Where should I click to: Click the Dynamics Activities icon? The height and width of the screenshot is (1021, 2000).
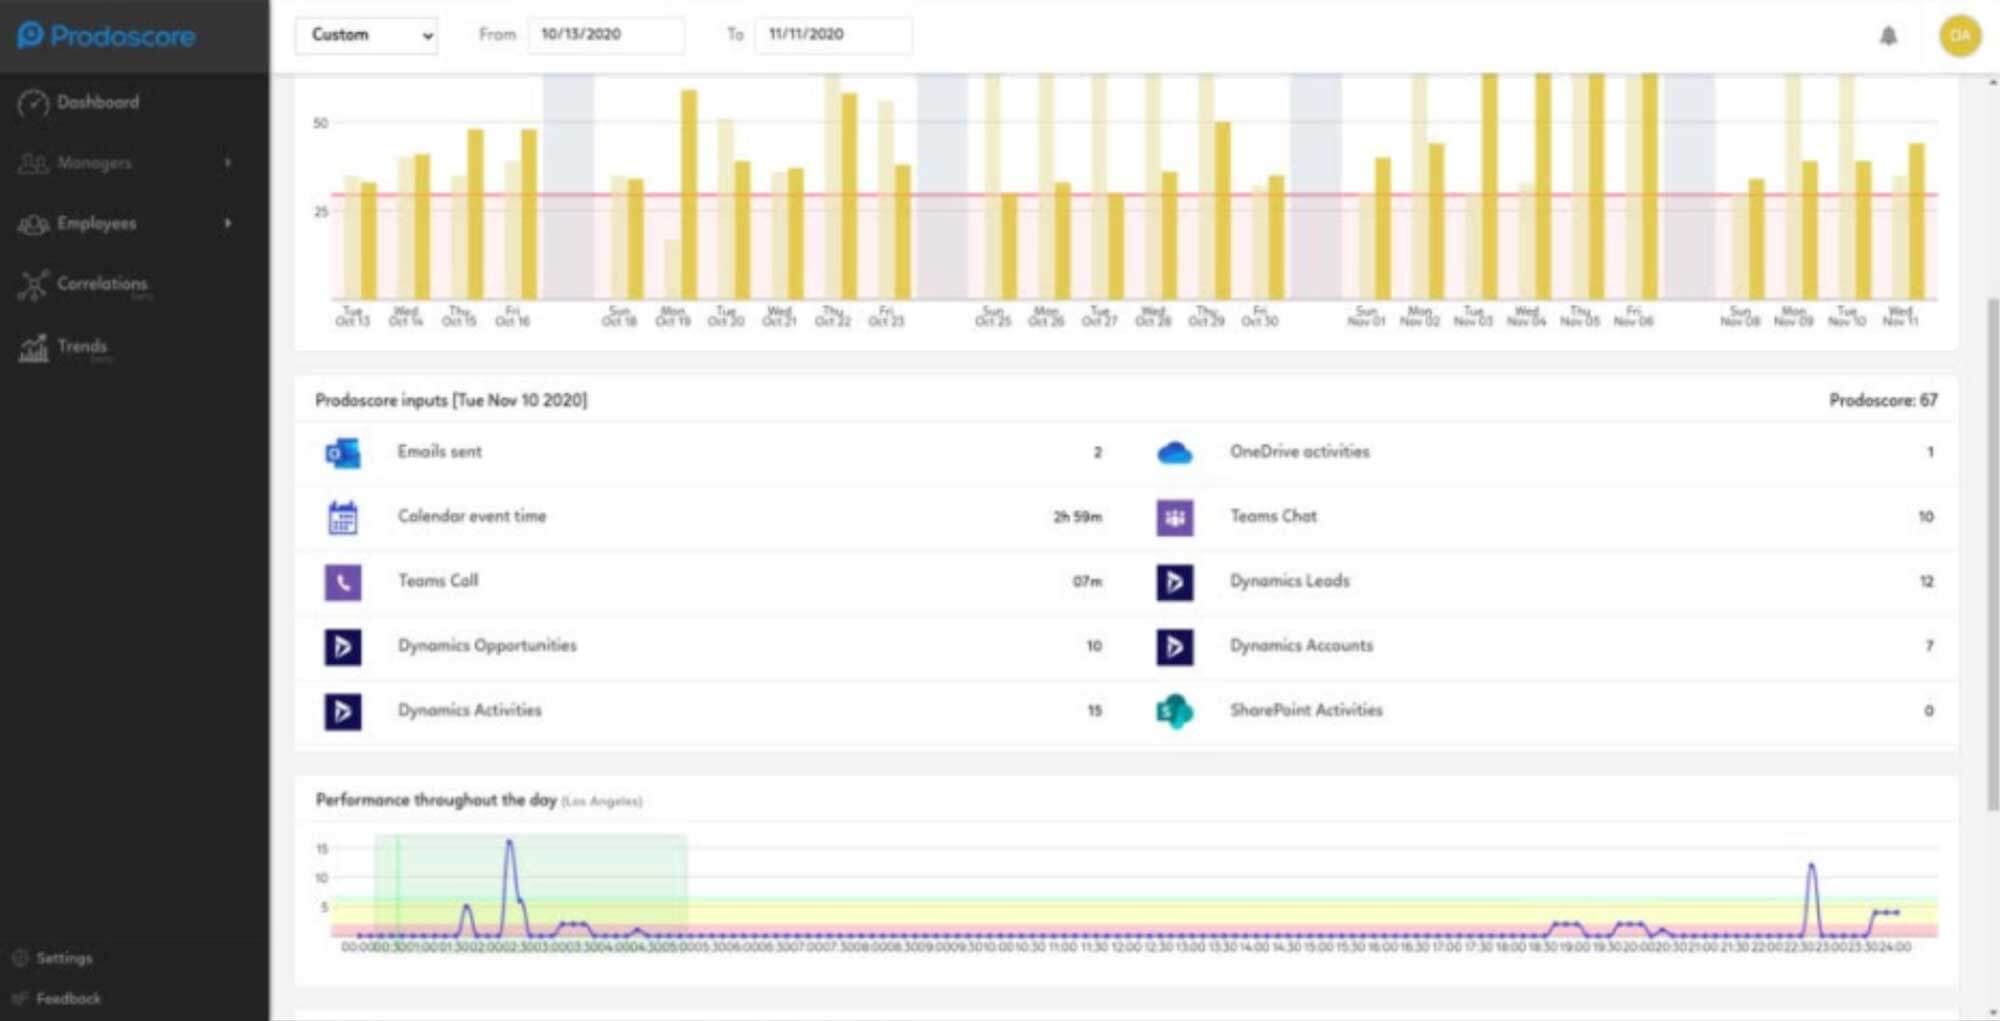(x=343, y=711)
